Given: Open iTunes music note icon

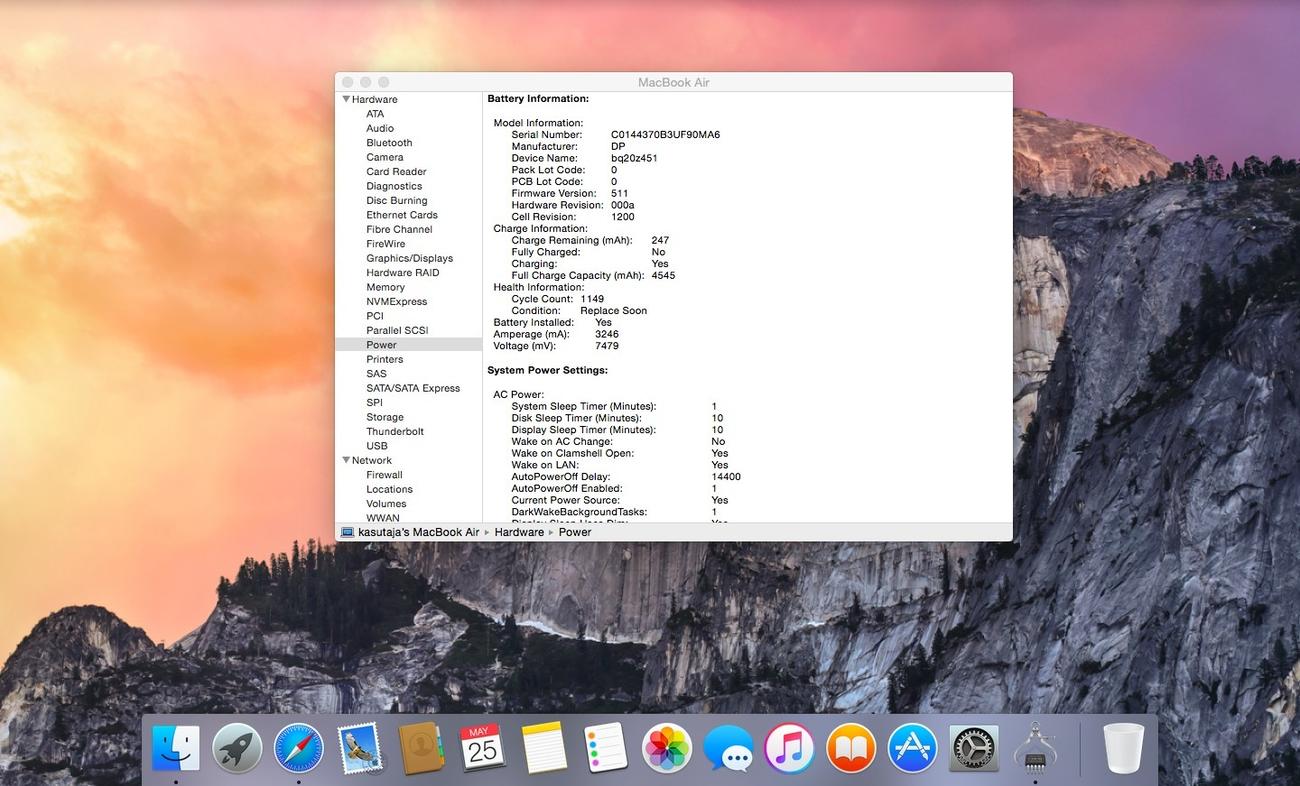Looking at the screenshot, I should click(789, 748).
